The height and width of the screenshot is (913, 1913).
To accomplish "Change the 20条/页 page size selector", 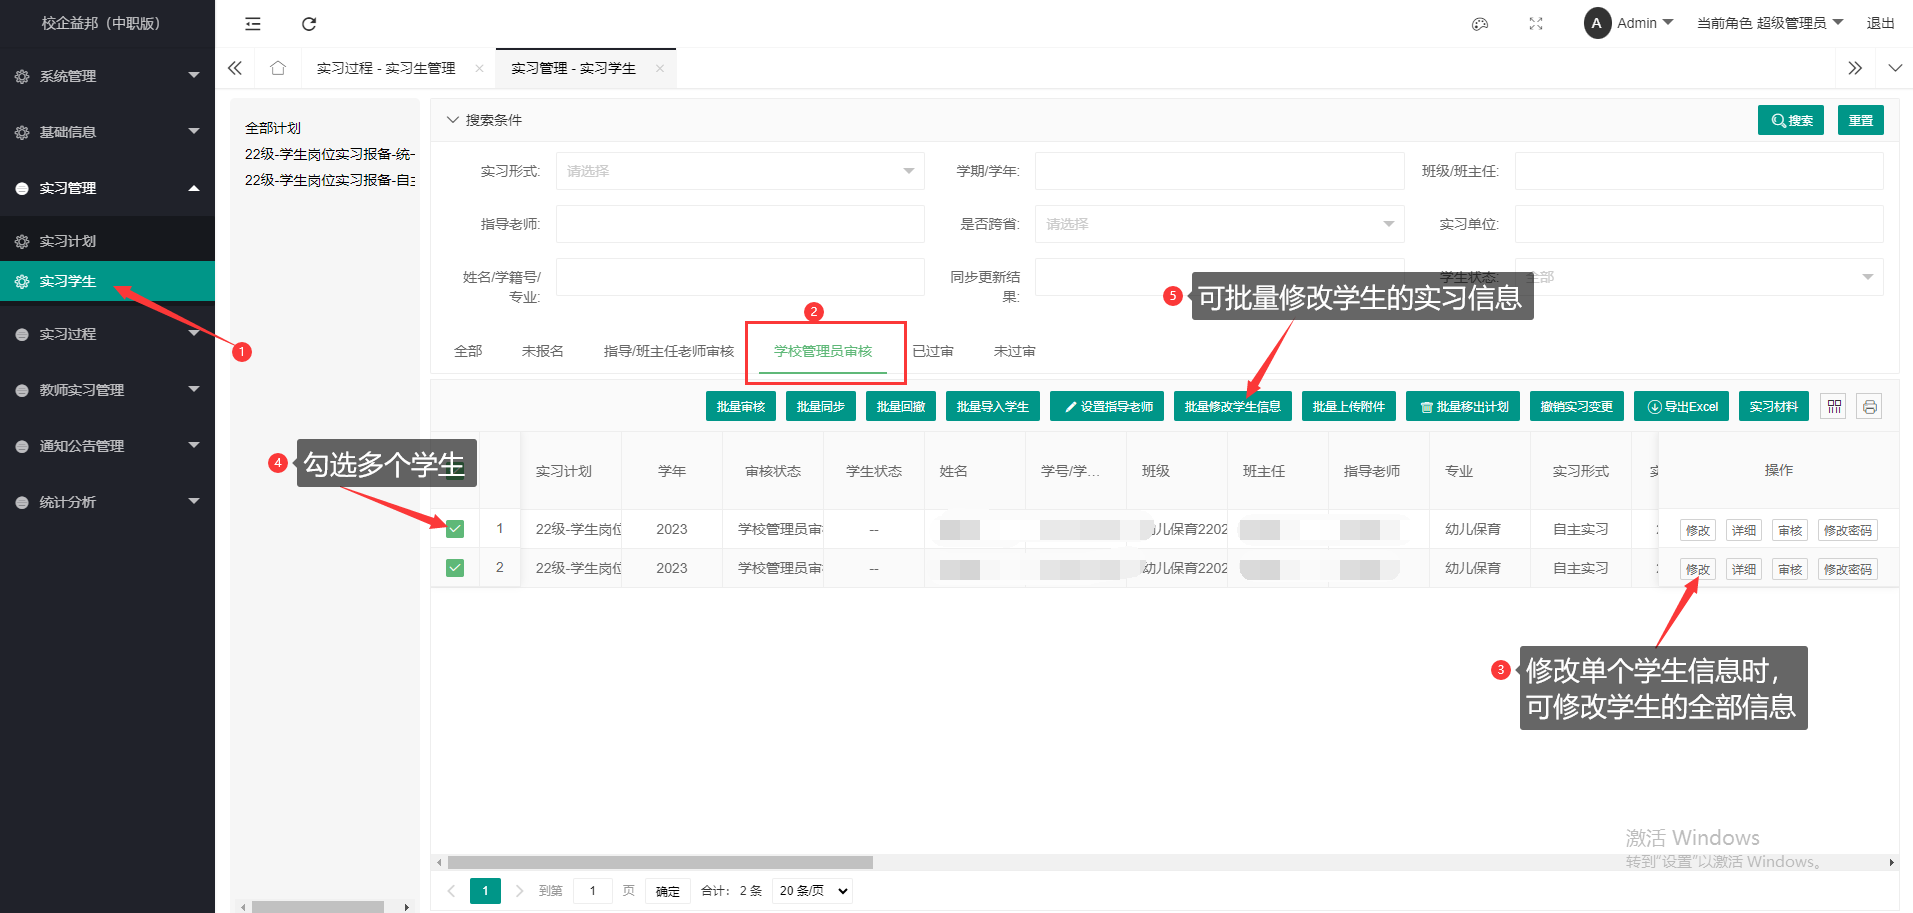I will tap(813, 891).
